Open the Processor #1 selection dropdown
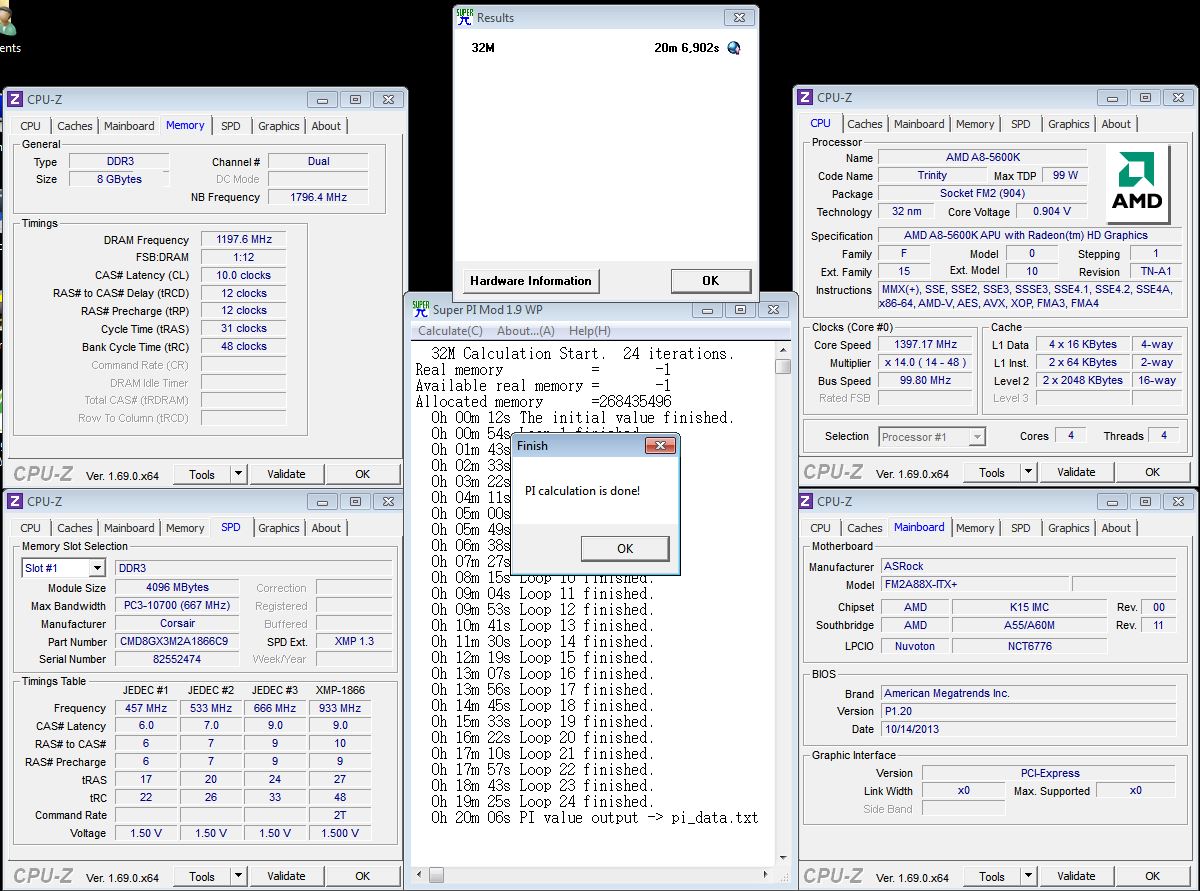 (977, 437)
